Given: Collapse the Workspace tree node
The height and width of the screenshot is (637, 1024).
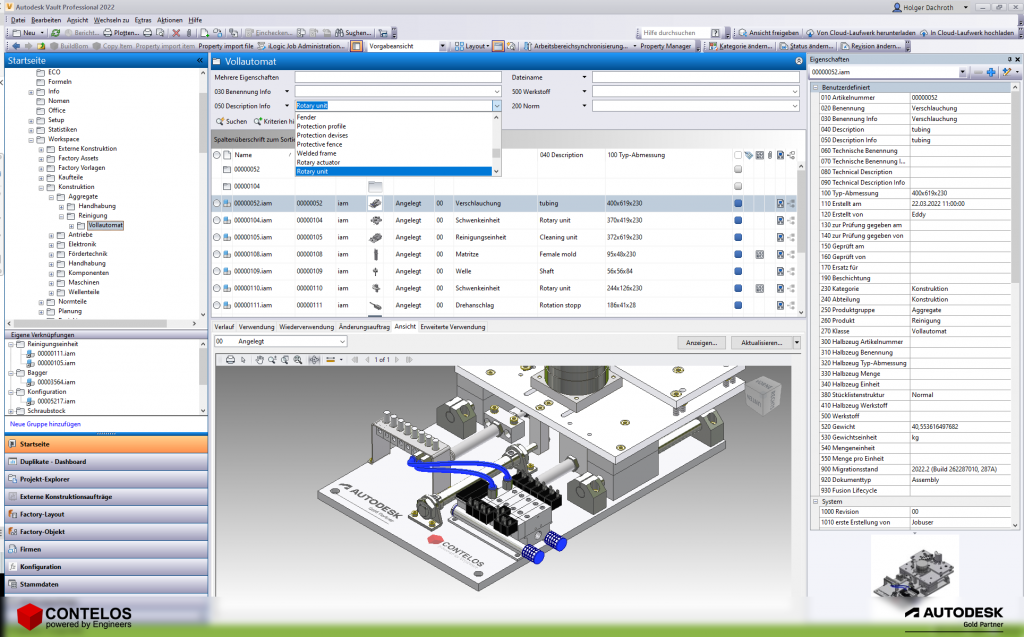Looking at the screenshot, I should pyautogui.click(x=31, y=140).
